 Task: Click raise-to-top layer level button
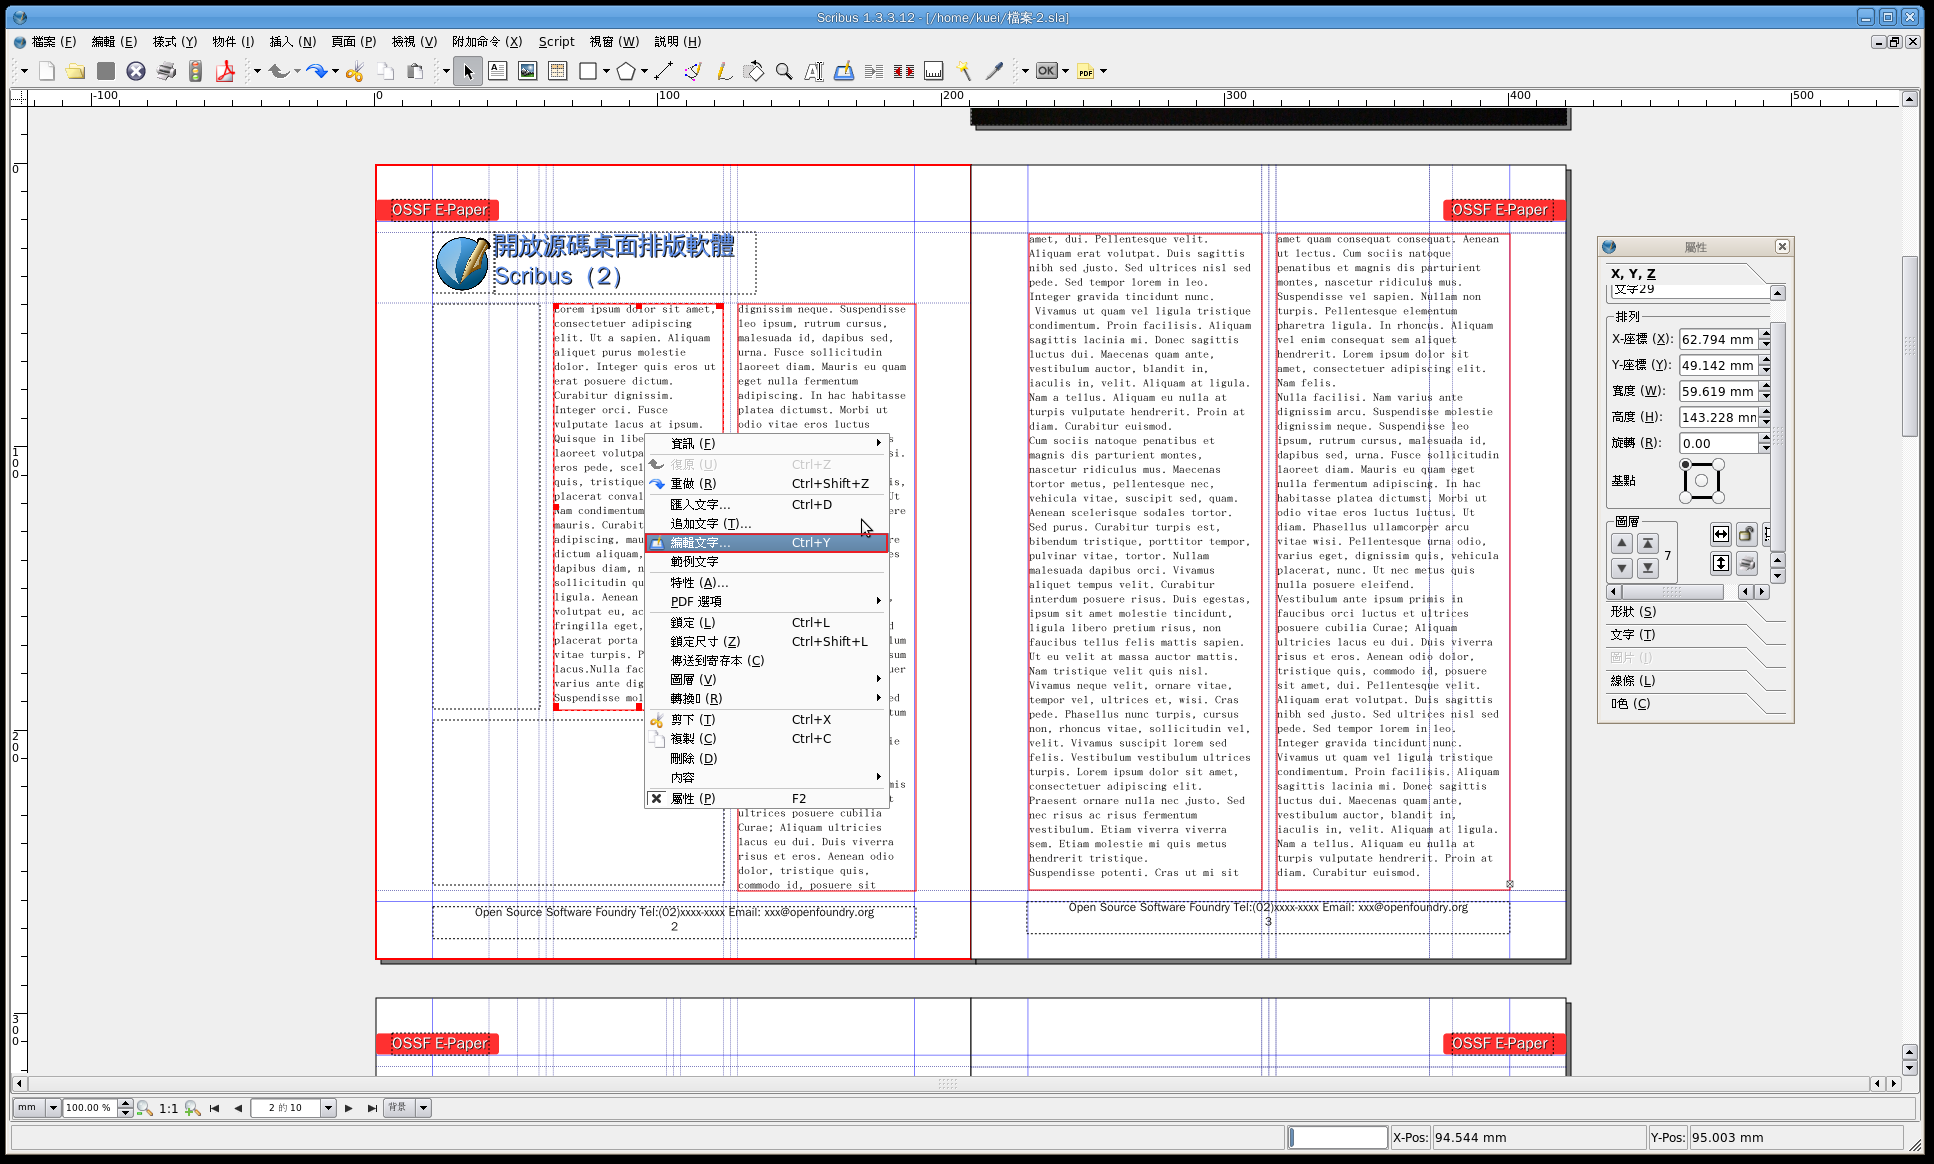tap(1648, 543)
